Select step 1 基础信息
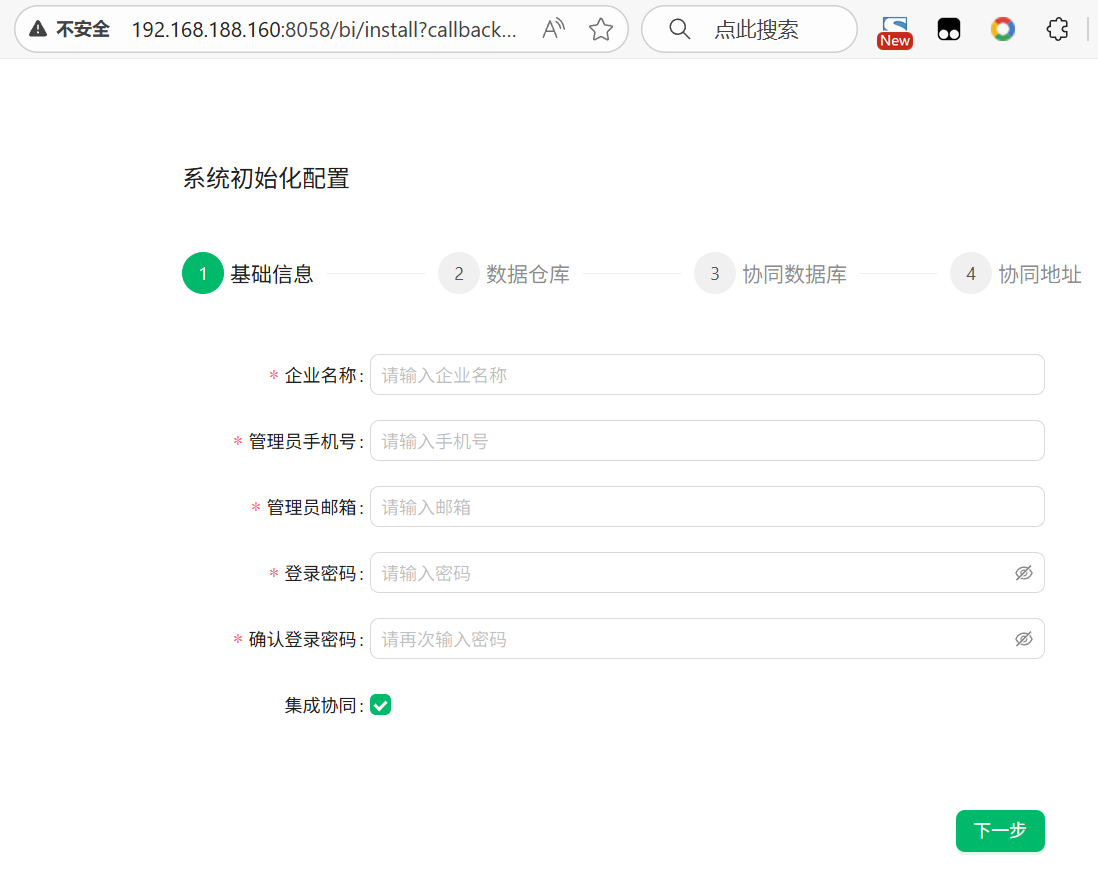The width and height of the screenshot is (1098, 872). (202, 274)
